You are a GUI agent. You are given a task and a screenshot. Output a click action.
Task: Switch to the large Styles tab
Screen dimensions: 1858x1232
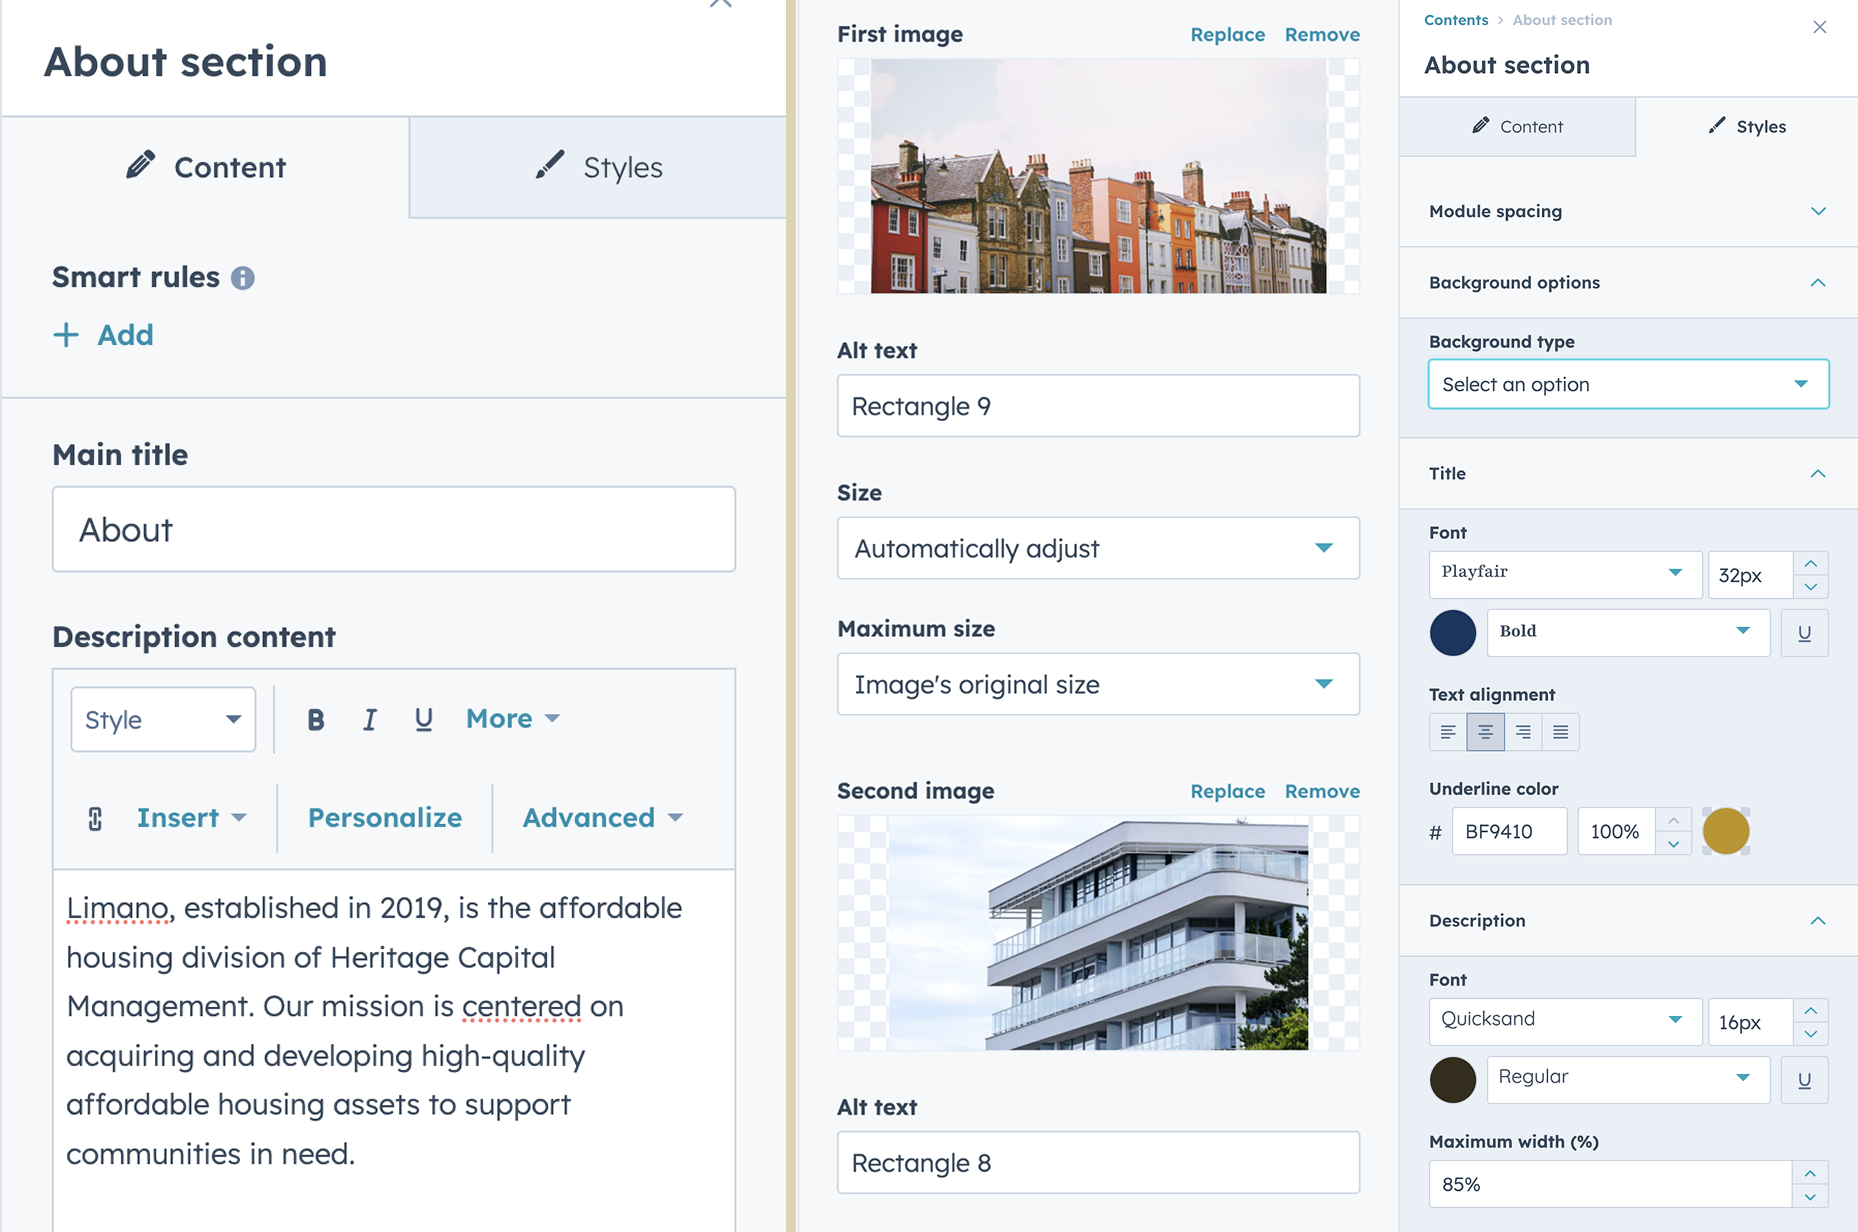(x=598, y=167)
